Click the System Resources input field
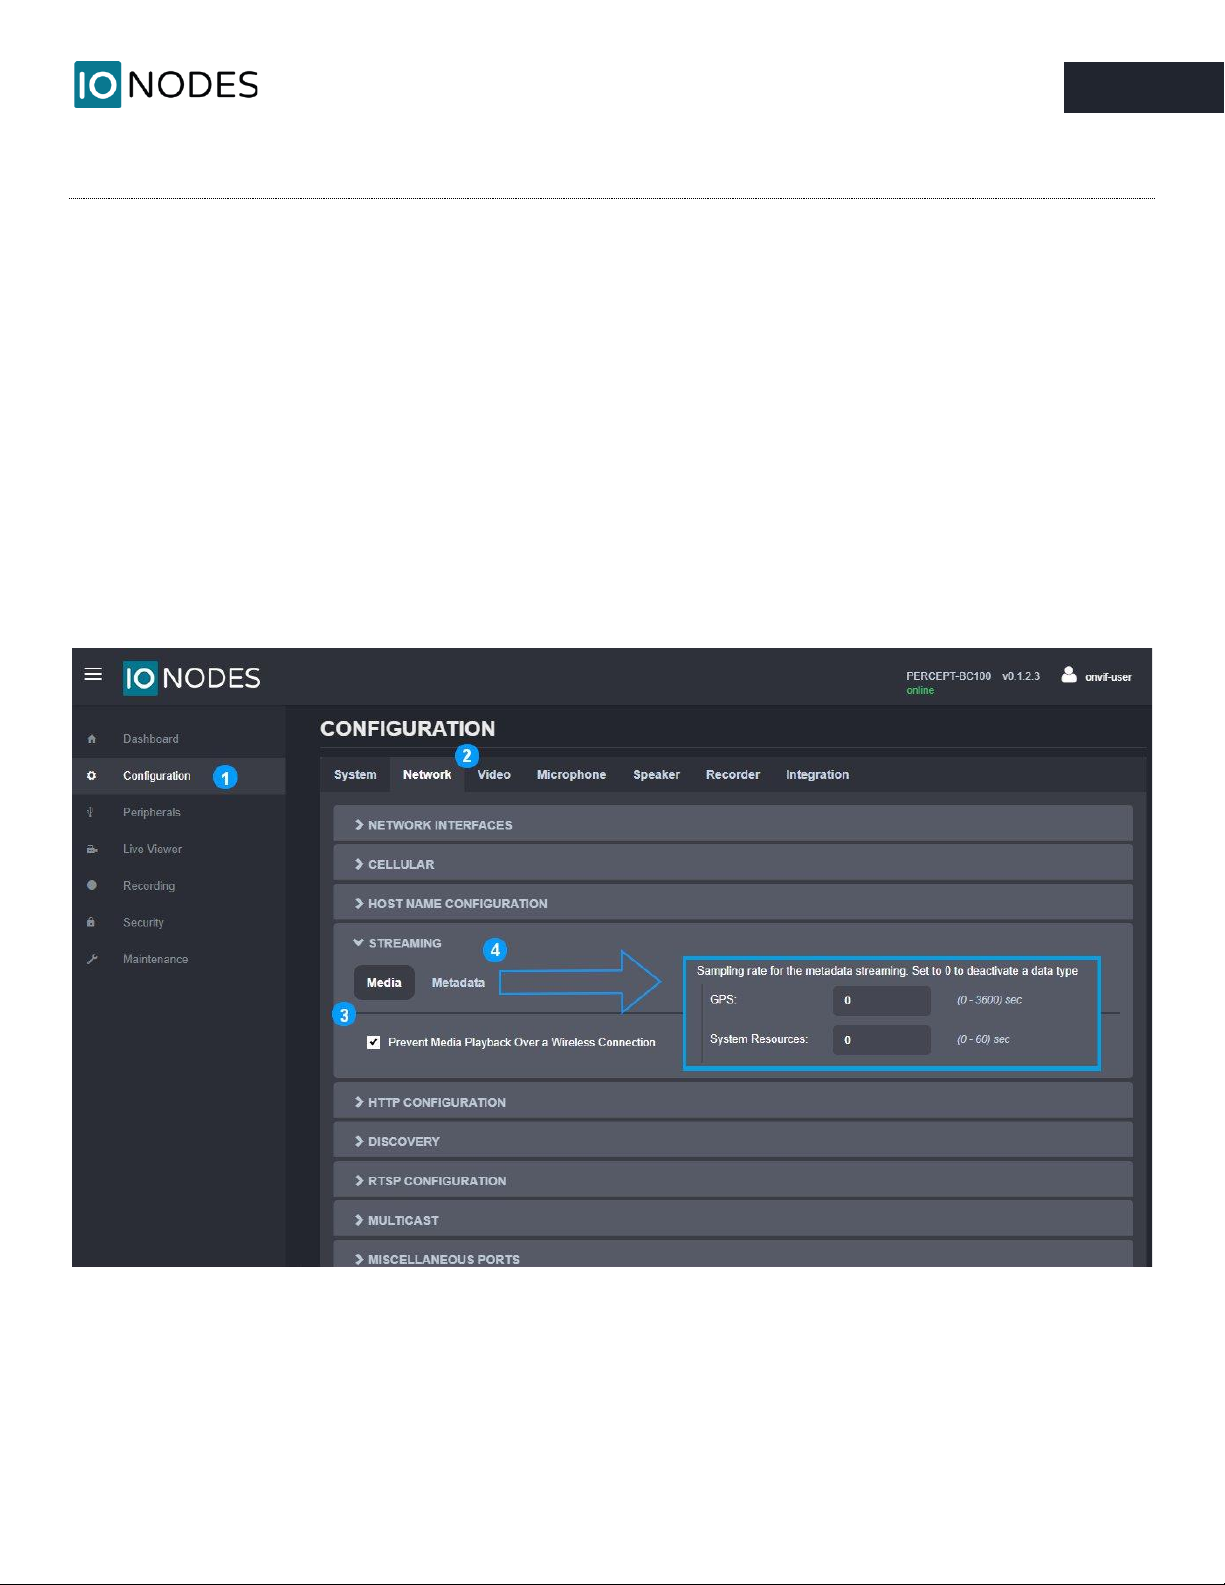1225x1585 pixels. (x=881, y=1040)
